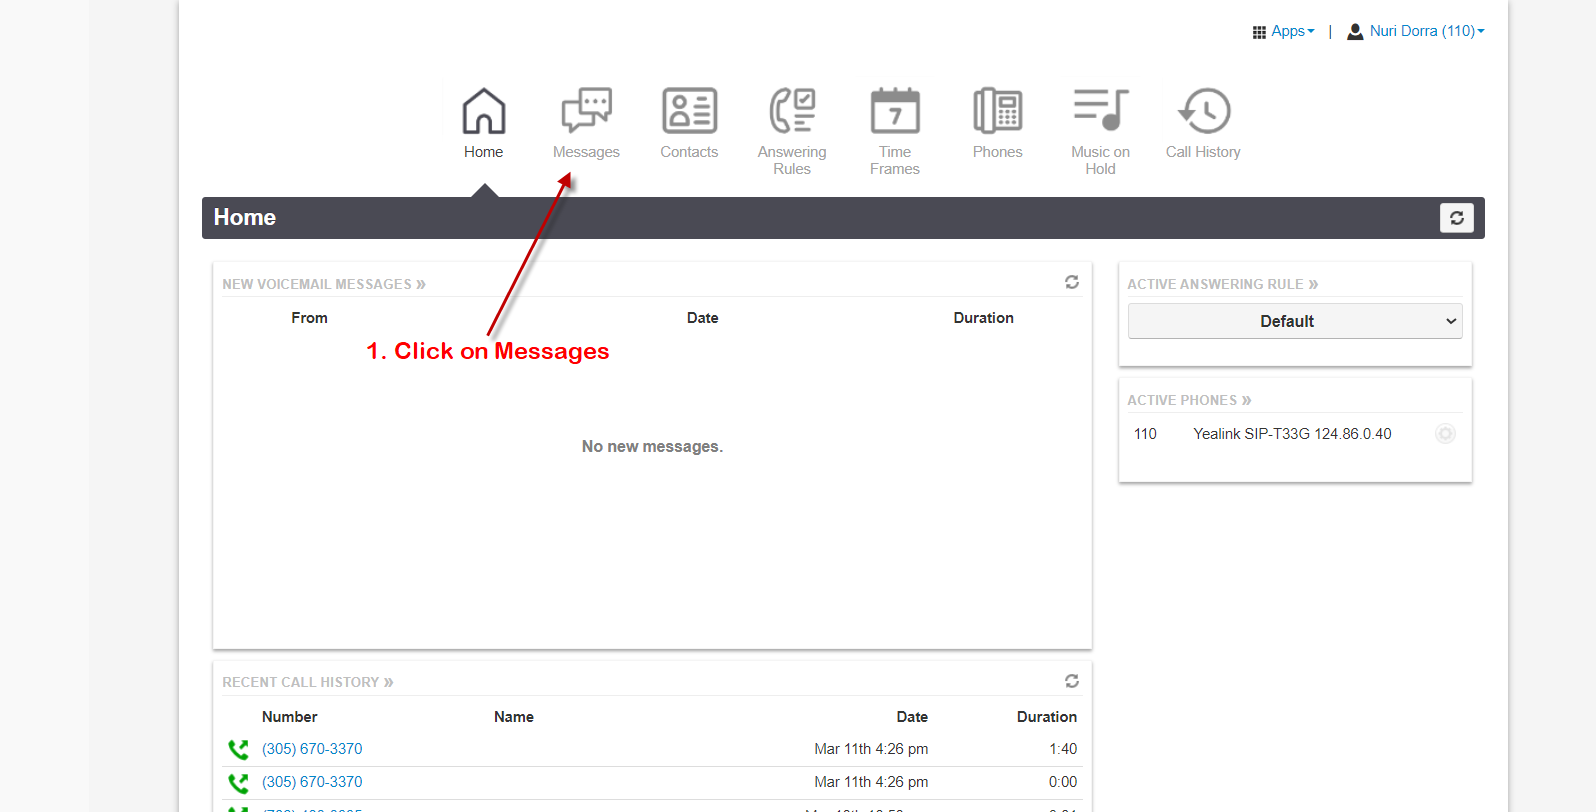This screenshot has height=812, width=1596.
Task: Open New Voicemail Messages section link
Action: pos(324,284)
